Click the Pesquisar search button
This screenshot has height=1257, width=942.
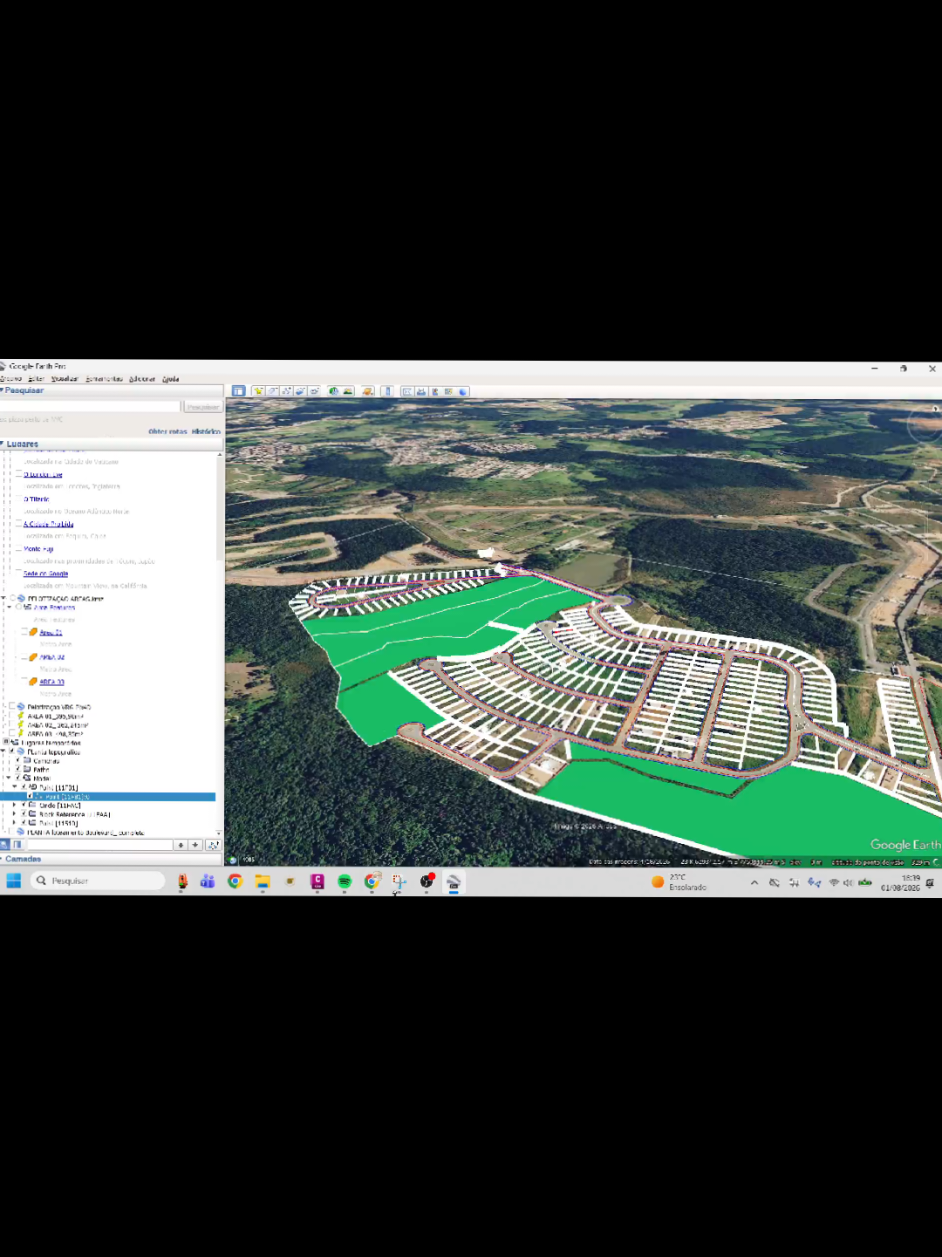pyautogui.click(x=203, y=407)
